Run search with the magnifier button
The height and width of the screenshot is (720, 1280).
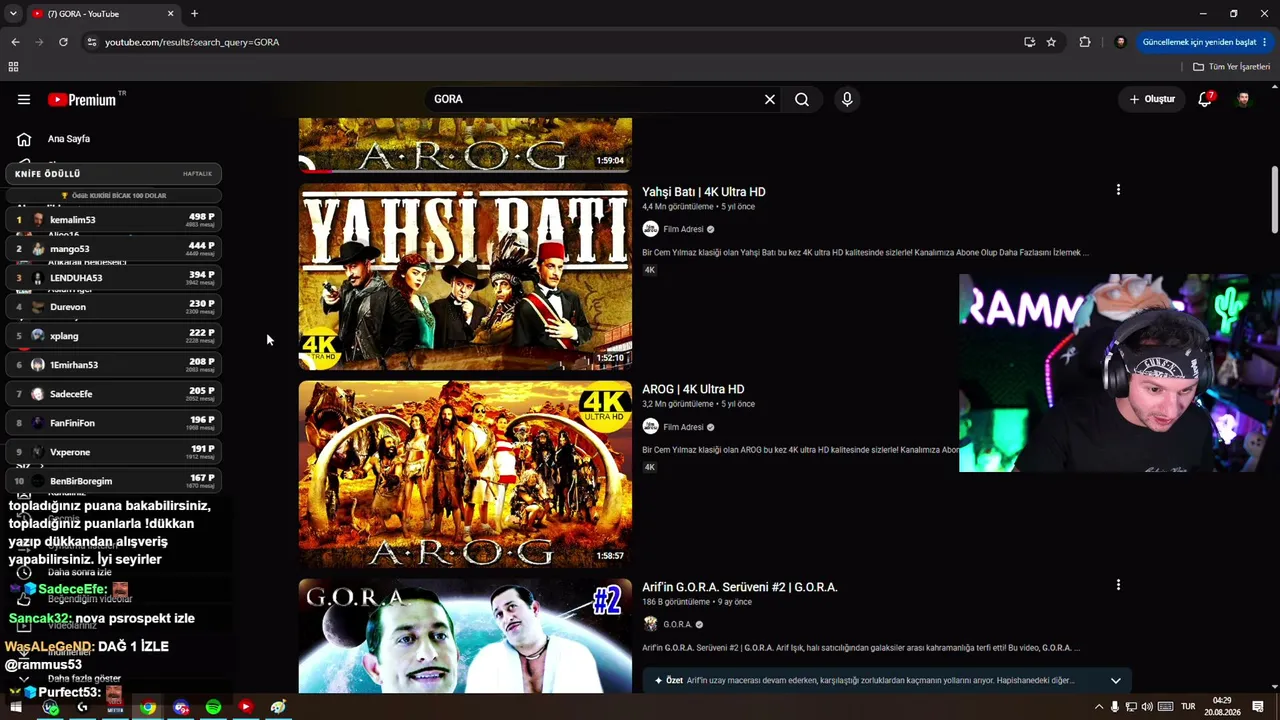(x=802, y=99)
